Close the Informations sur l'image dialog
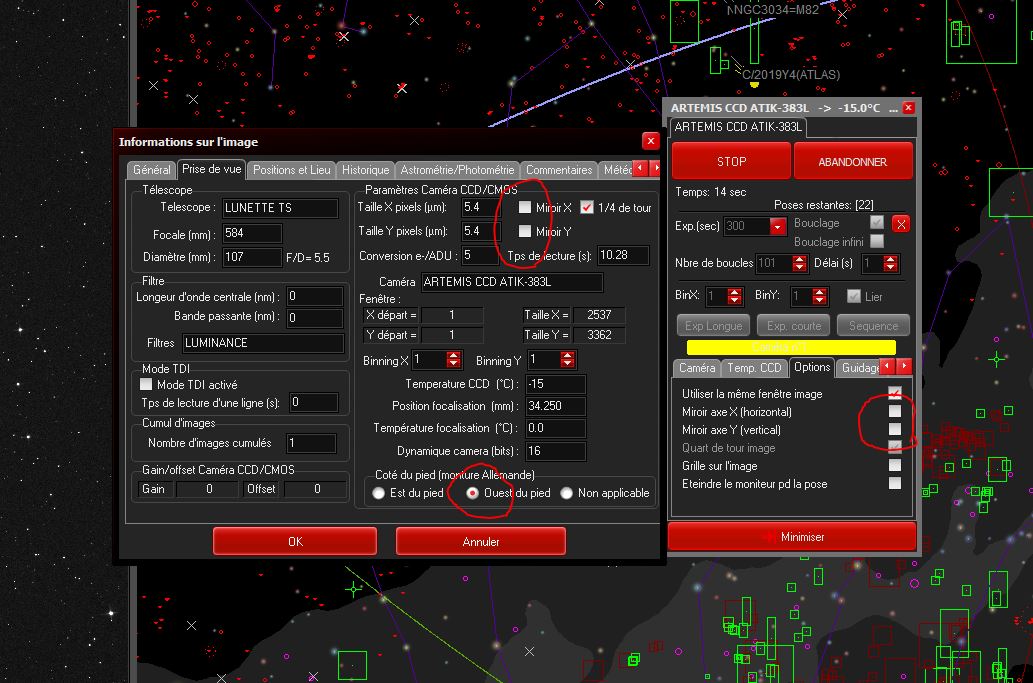 point(650,142)
